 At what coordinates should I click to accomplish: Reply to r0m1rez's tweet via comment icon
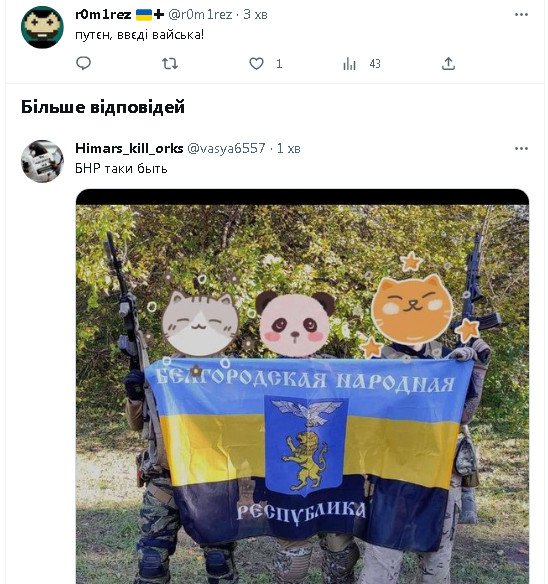pyautogui.click(x=83, y=63)
